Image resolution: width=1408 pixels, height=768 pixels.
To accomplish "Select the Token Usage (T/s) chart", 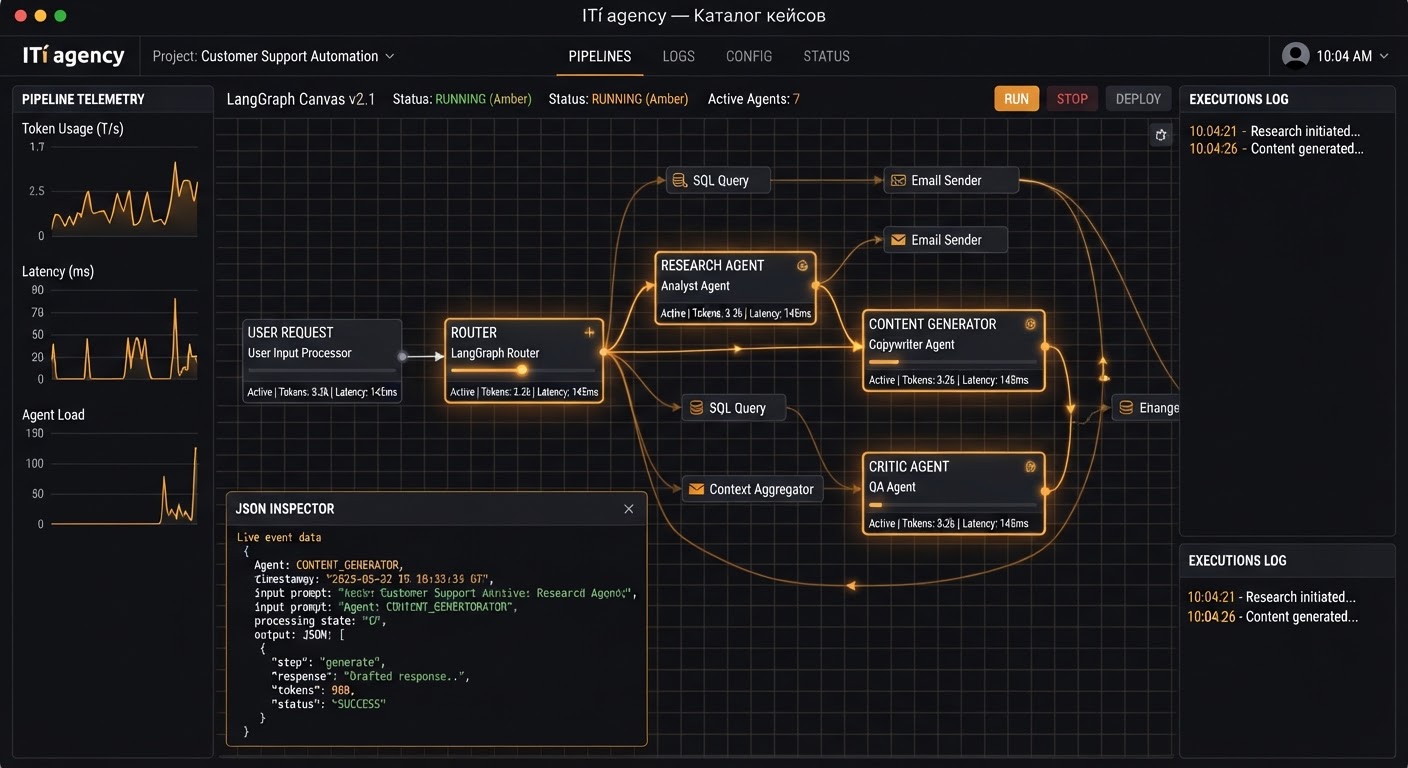I will point(110,192).
